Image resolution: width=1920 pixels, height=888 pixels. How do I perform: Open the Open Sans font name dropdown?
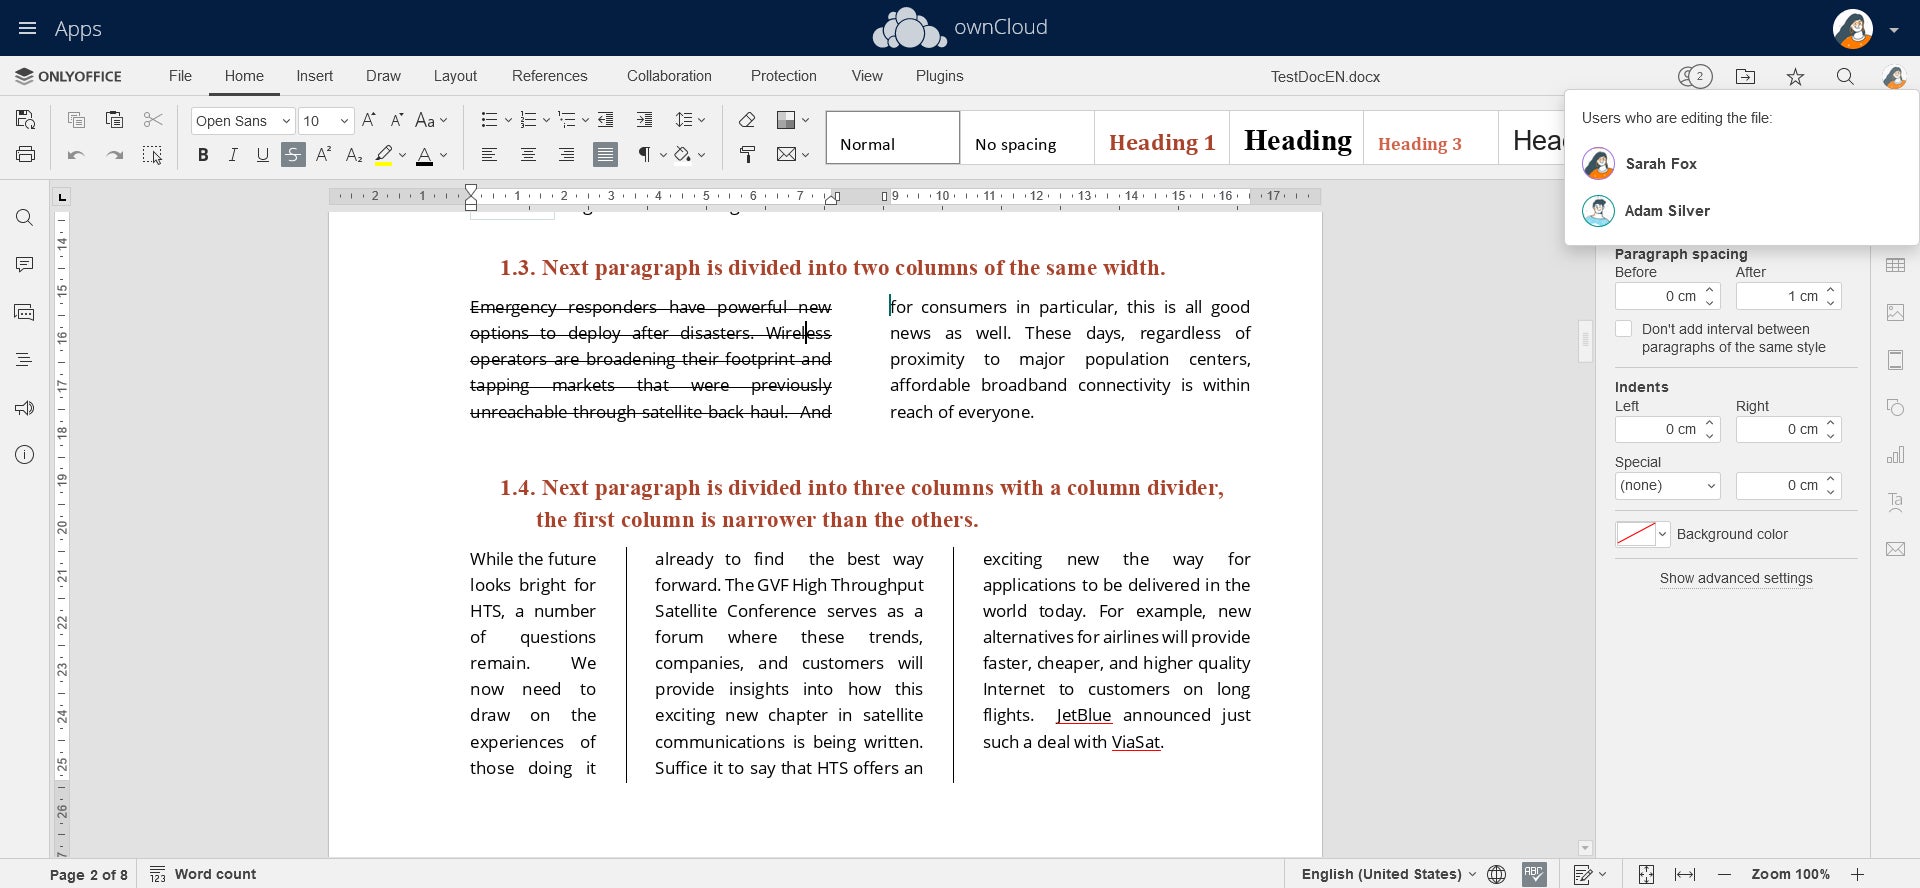click(x=243, y=121)
